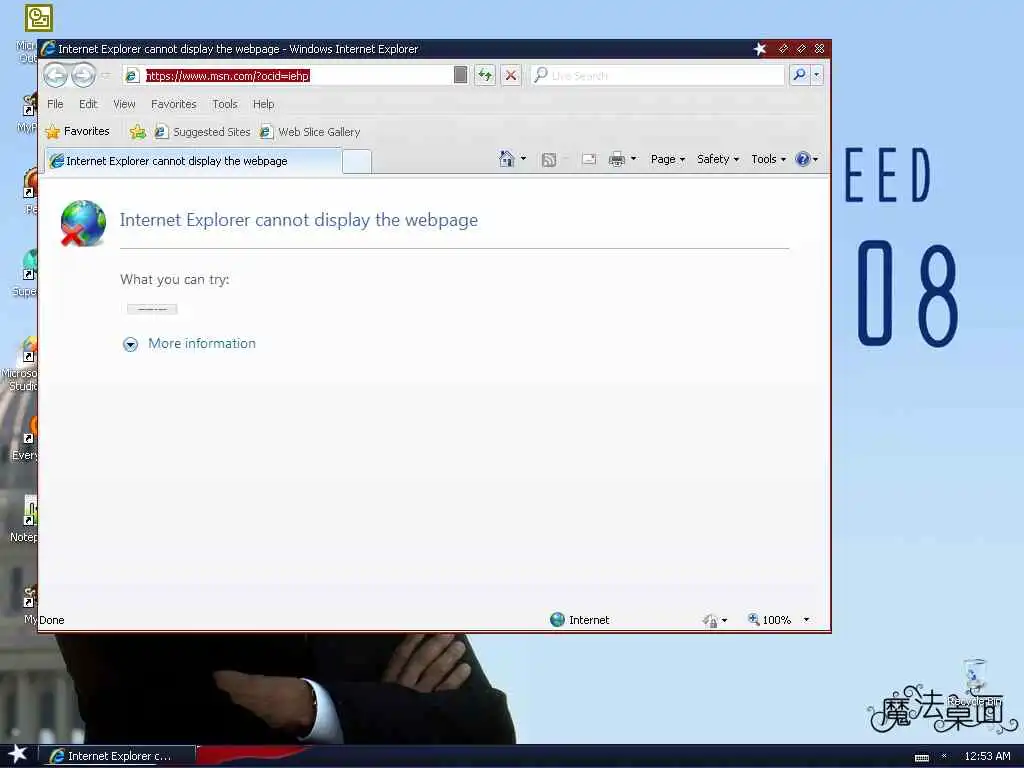The height and width of the screenshot is (768, 1024).
Task: Click the red X Stop button
Action: tap(511, 75)
